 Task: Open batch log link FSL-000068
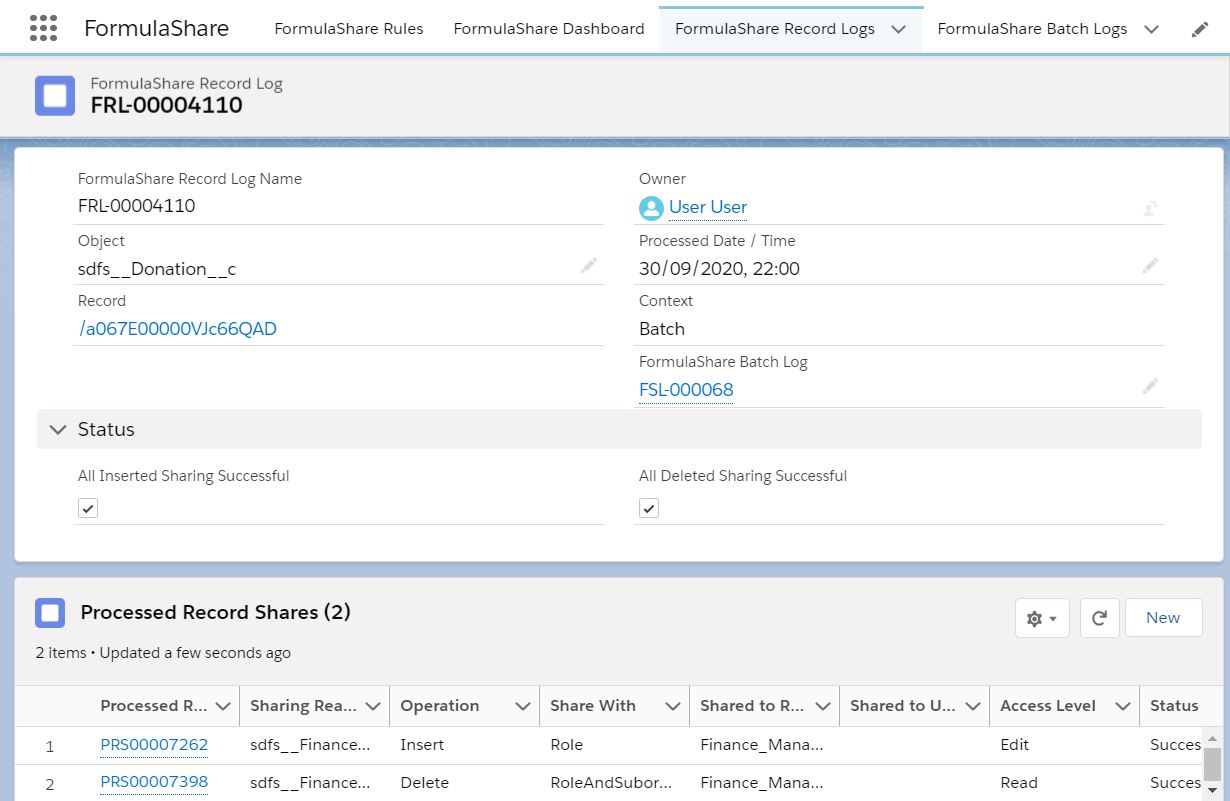pyautogui.click(x=686, y=390)
